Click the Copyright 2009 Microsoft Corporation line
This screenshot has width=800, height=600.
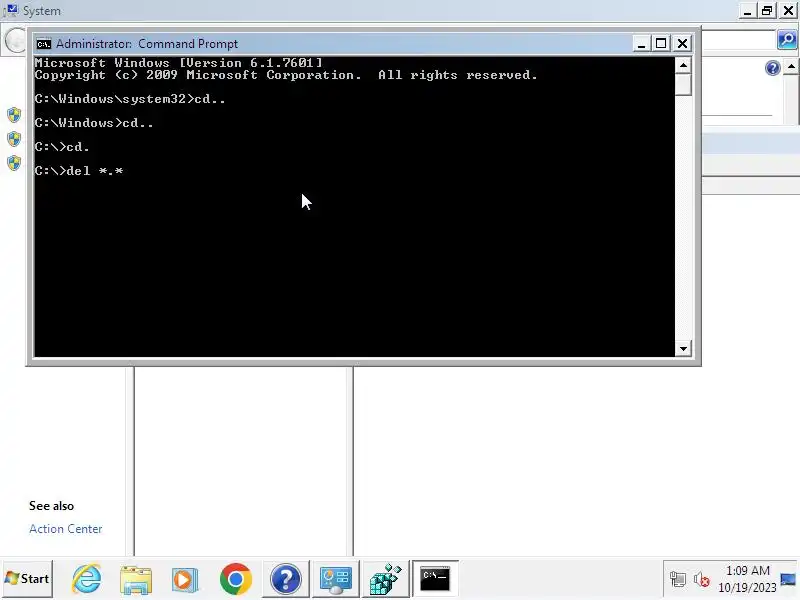click(x=286, y=75)
